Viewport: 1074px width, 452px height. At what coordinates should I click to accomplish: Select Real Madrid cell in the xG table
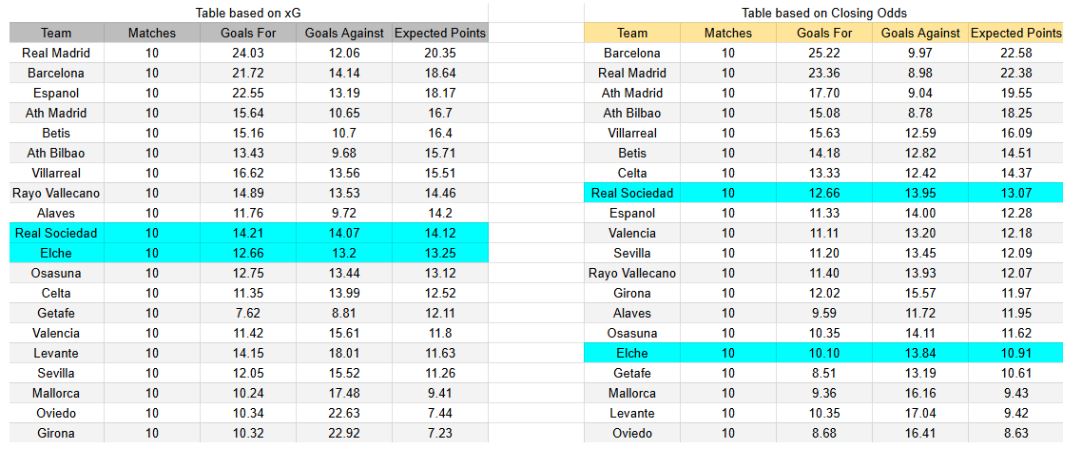click(x=55, y=53)
